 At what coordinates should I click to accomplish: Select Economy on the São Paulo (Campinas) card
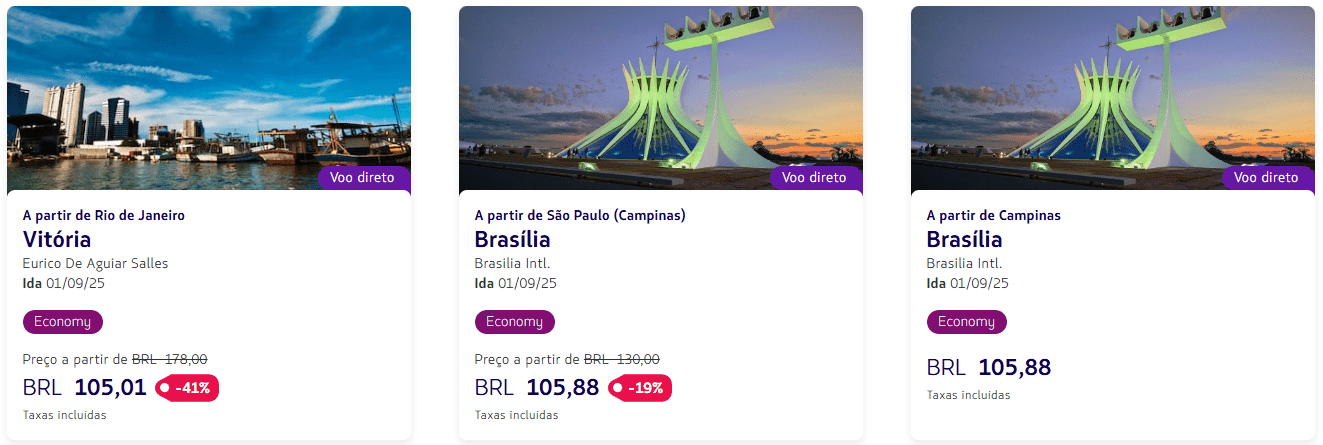pos(514,322)
